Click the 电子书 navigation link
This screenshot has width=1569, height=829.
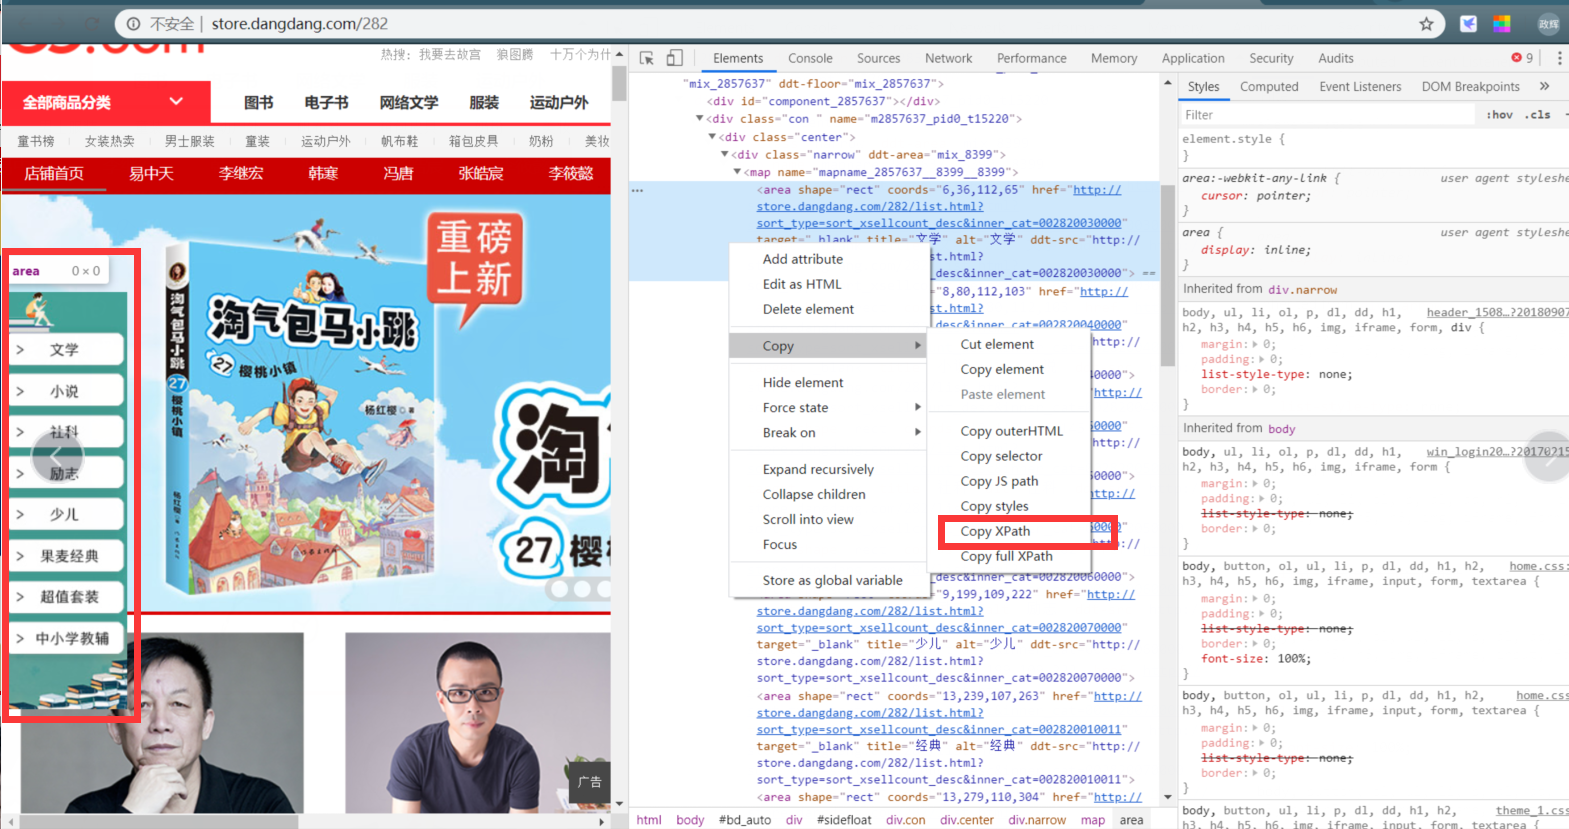pos(327,102)
